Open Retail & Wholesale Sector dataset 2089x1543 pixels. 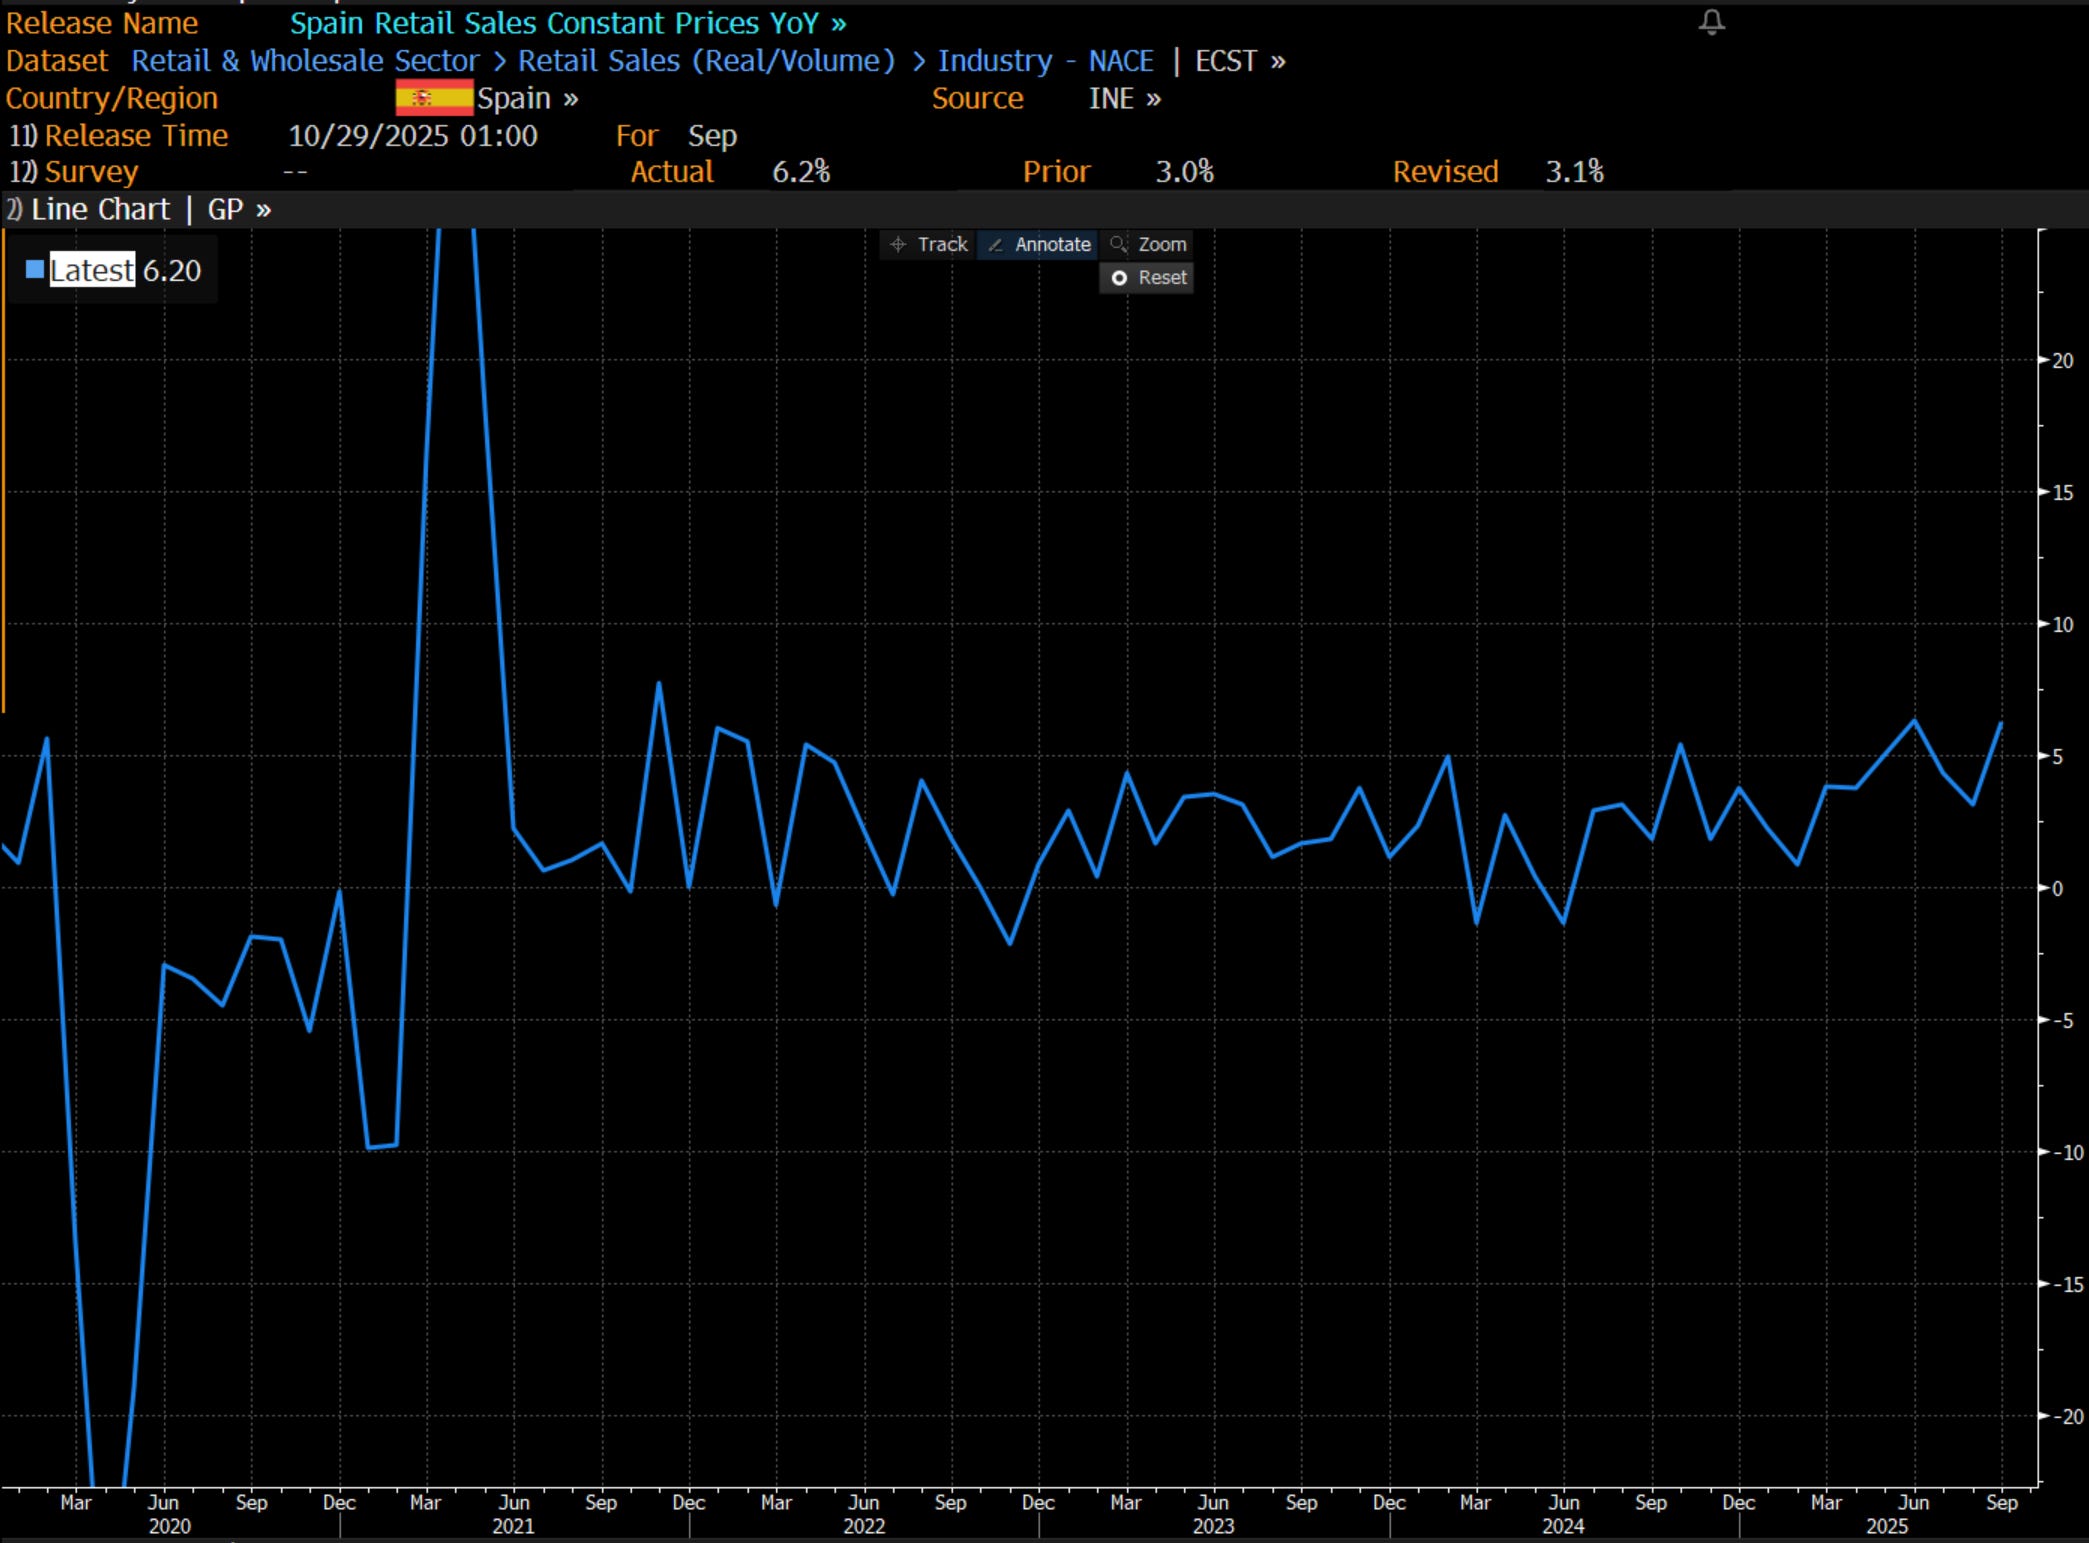pos(305,61)
